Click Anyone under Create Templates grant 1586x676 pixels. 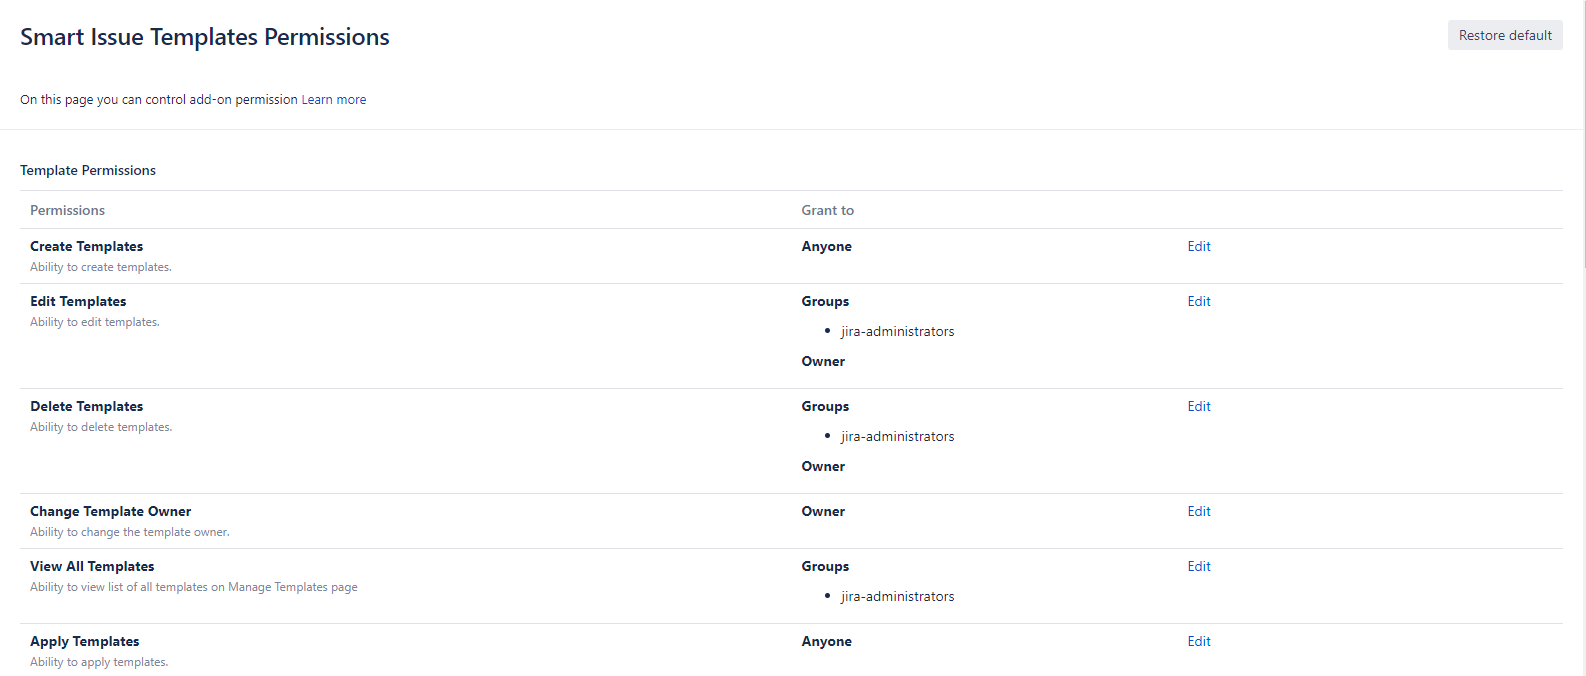826,246
